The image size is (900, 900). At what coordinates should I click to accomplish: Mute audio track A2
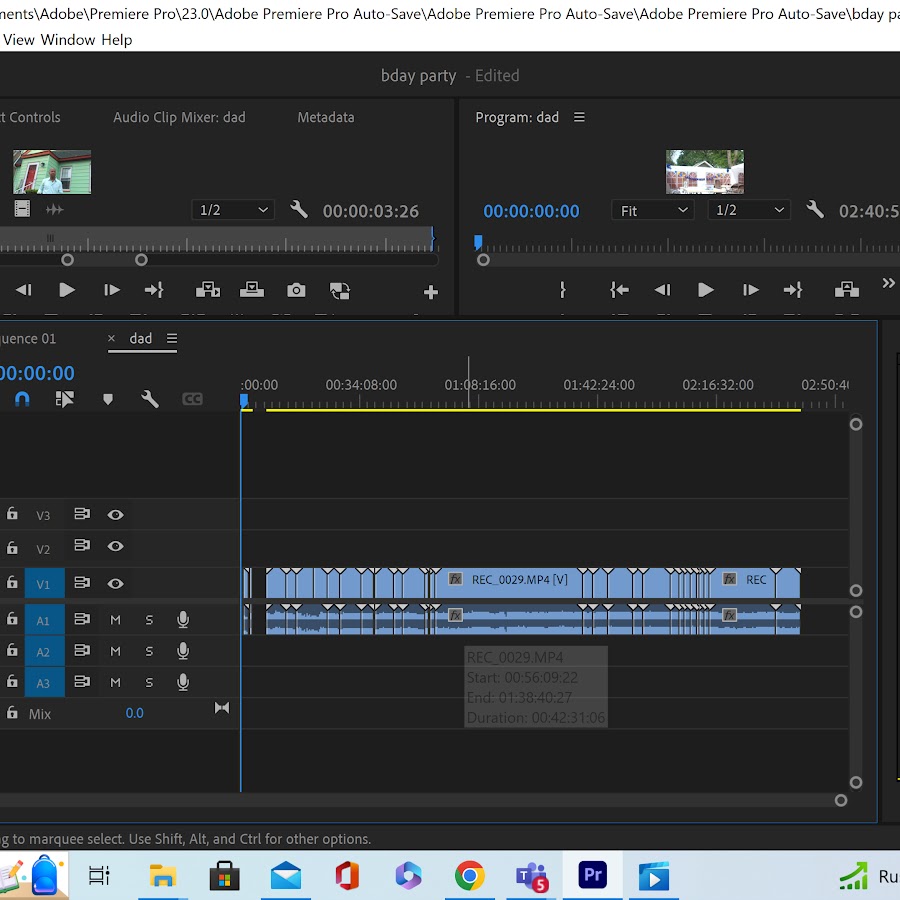(x=115, y=651)
